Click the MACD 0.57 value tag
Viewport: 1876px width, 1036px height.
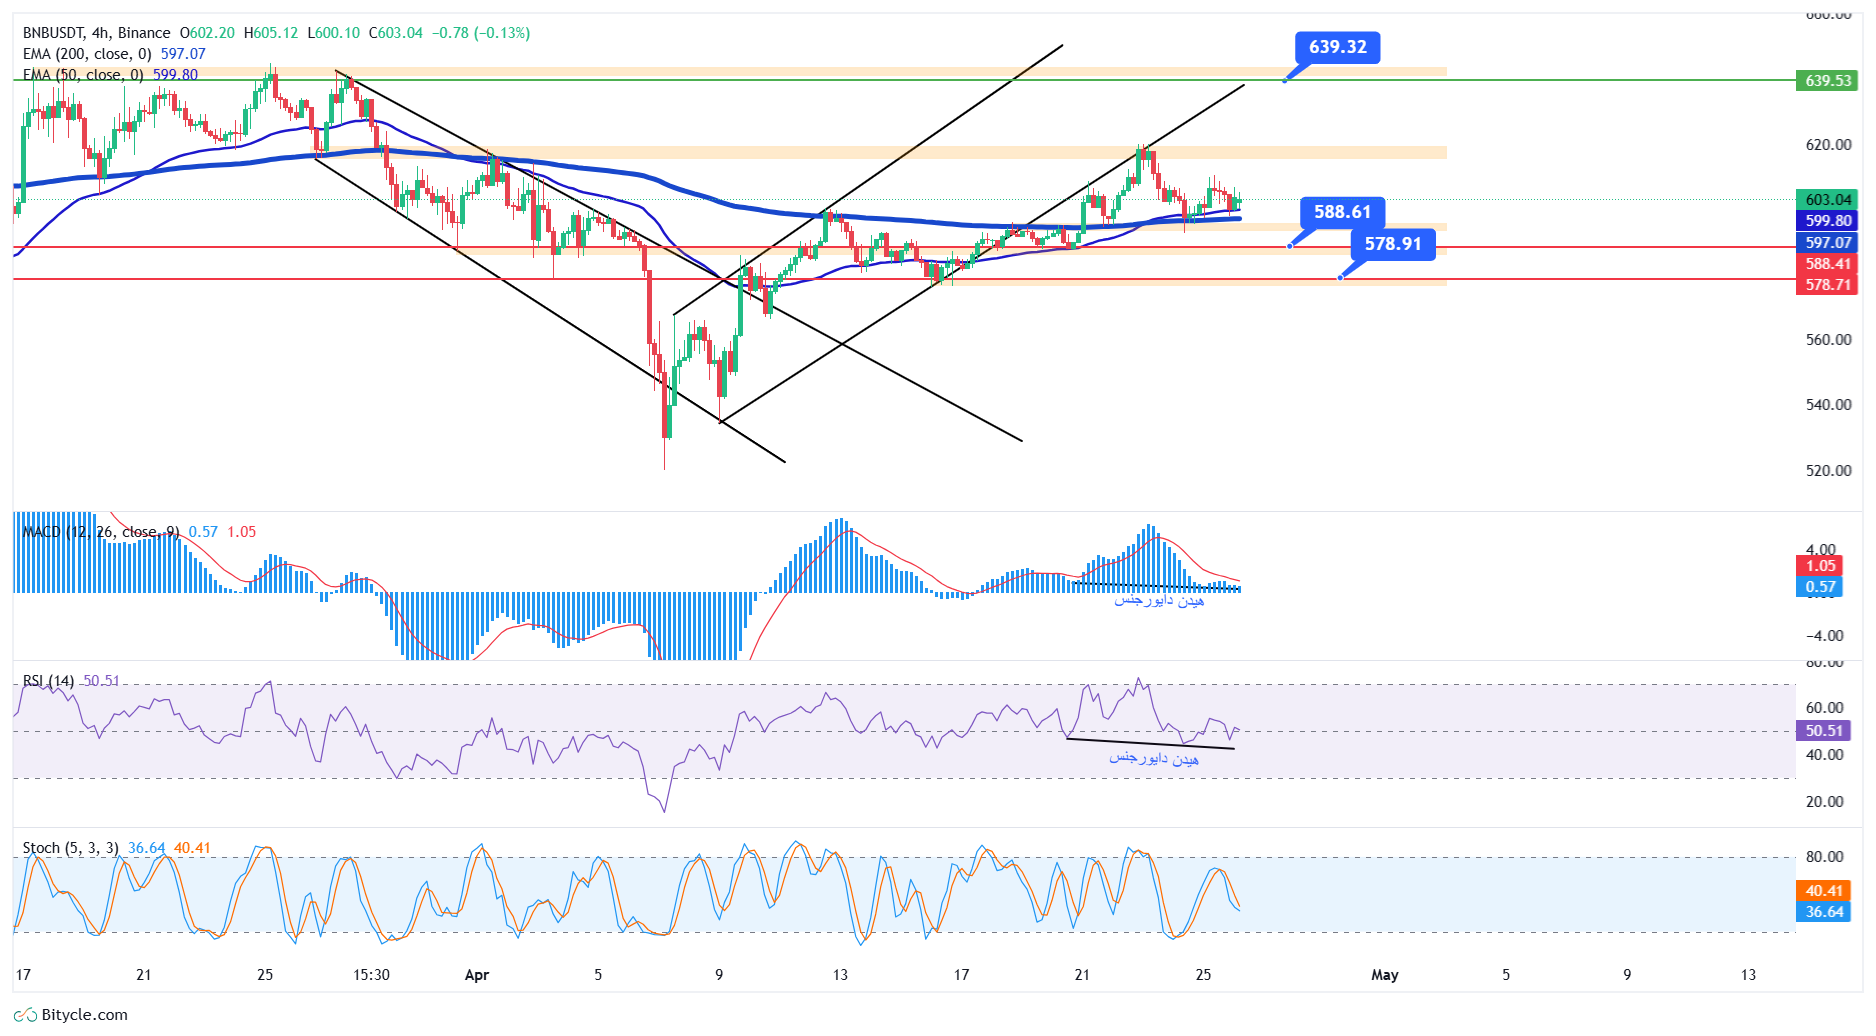click(1821, 587)
